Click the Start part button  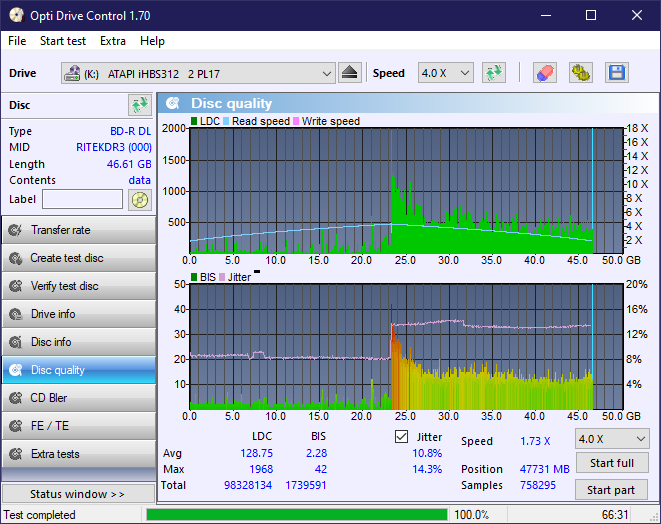tap(611, 490)
